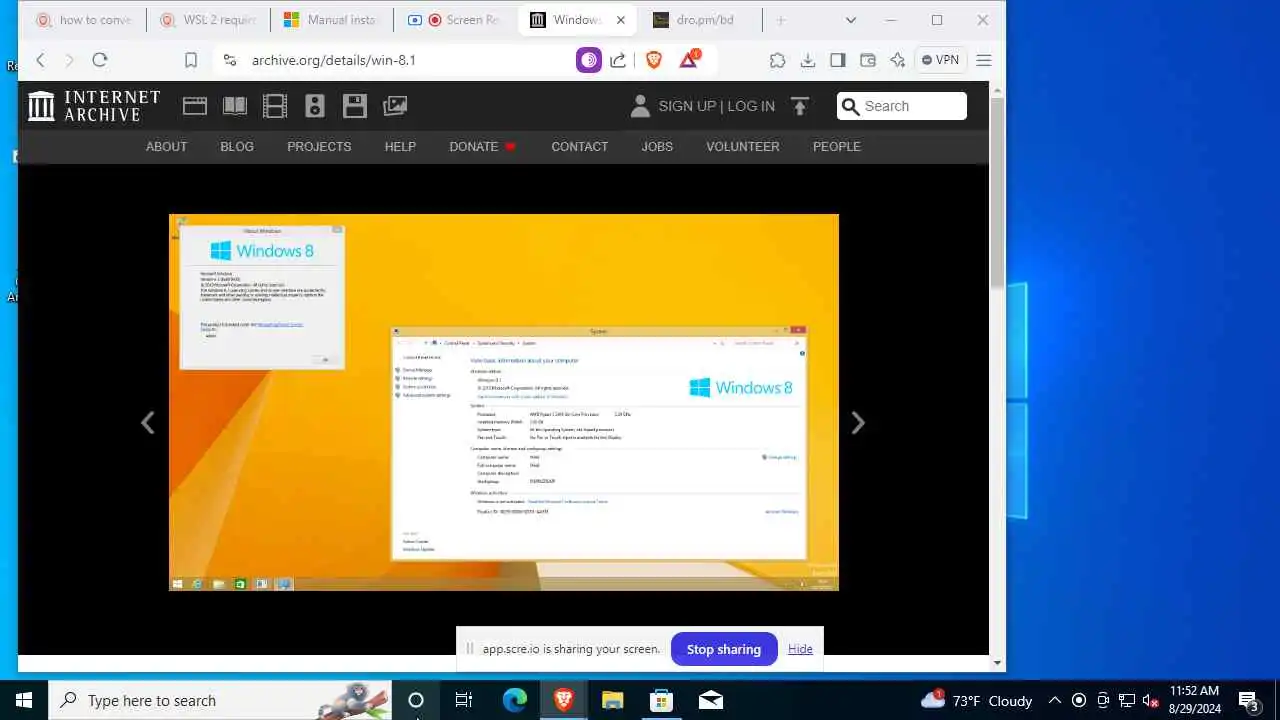The width and height of the screenshot is (1280, 720).
Task: Hide the screen sharing bar
Action: coord(800,649)
